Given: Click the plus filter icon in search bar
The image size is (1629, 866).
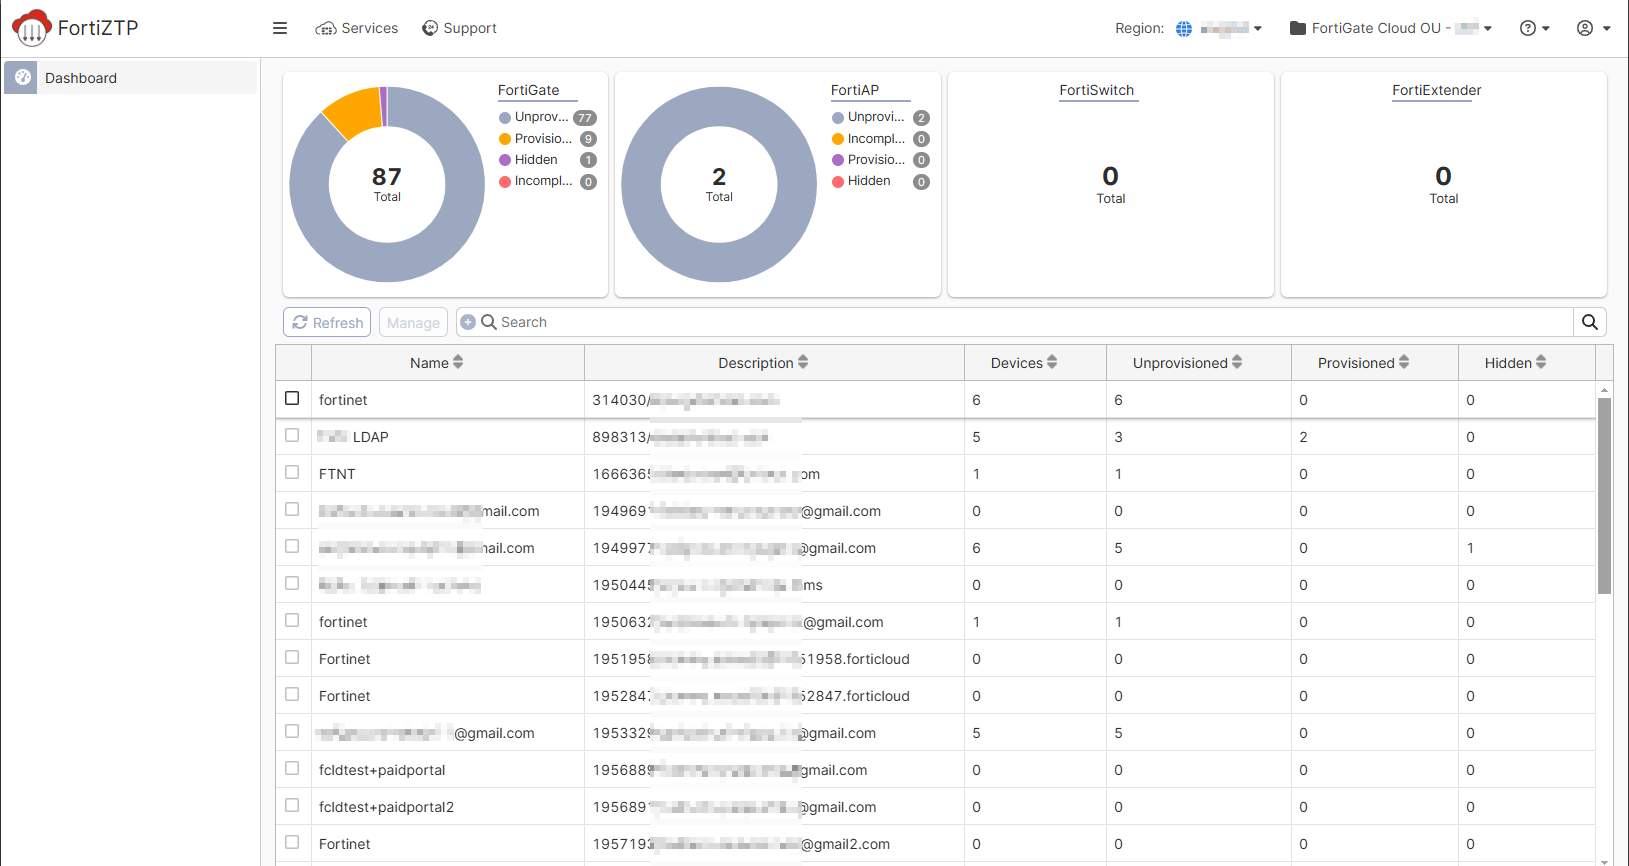Looking at the screenshot, I should tap(468, 322).
